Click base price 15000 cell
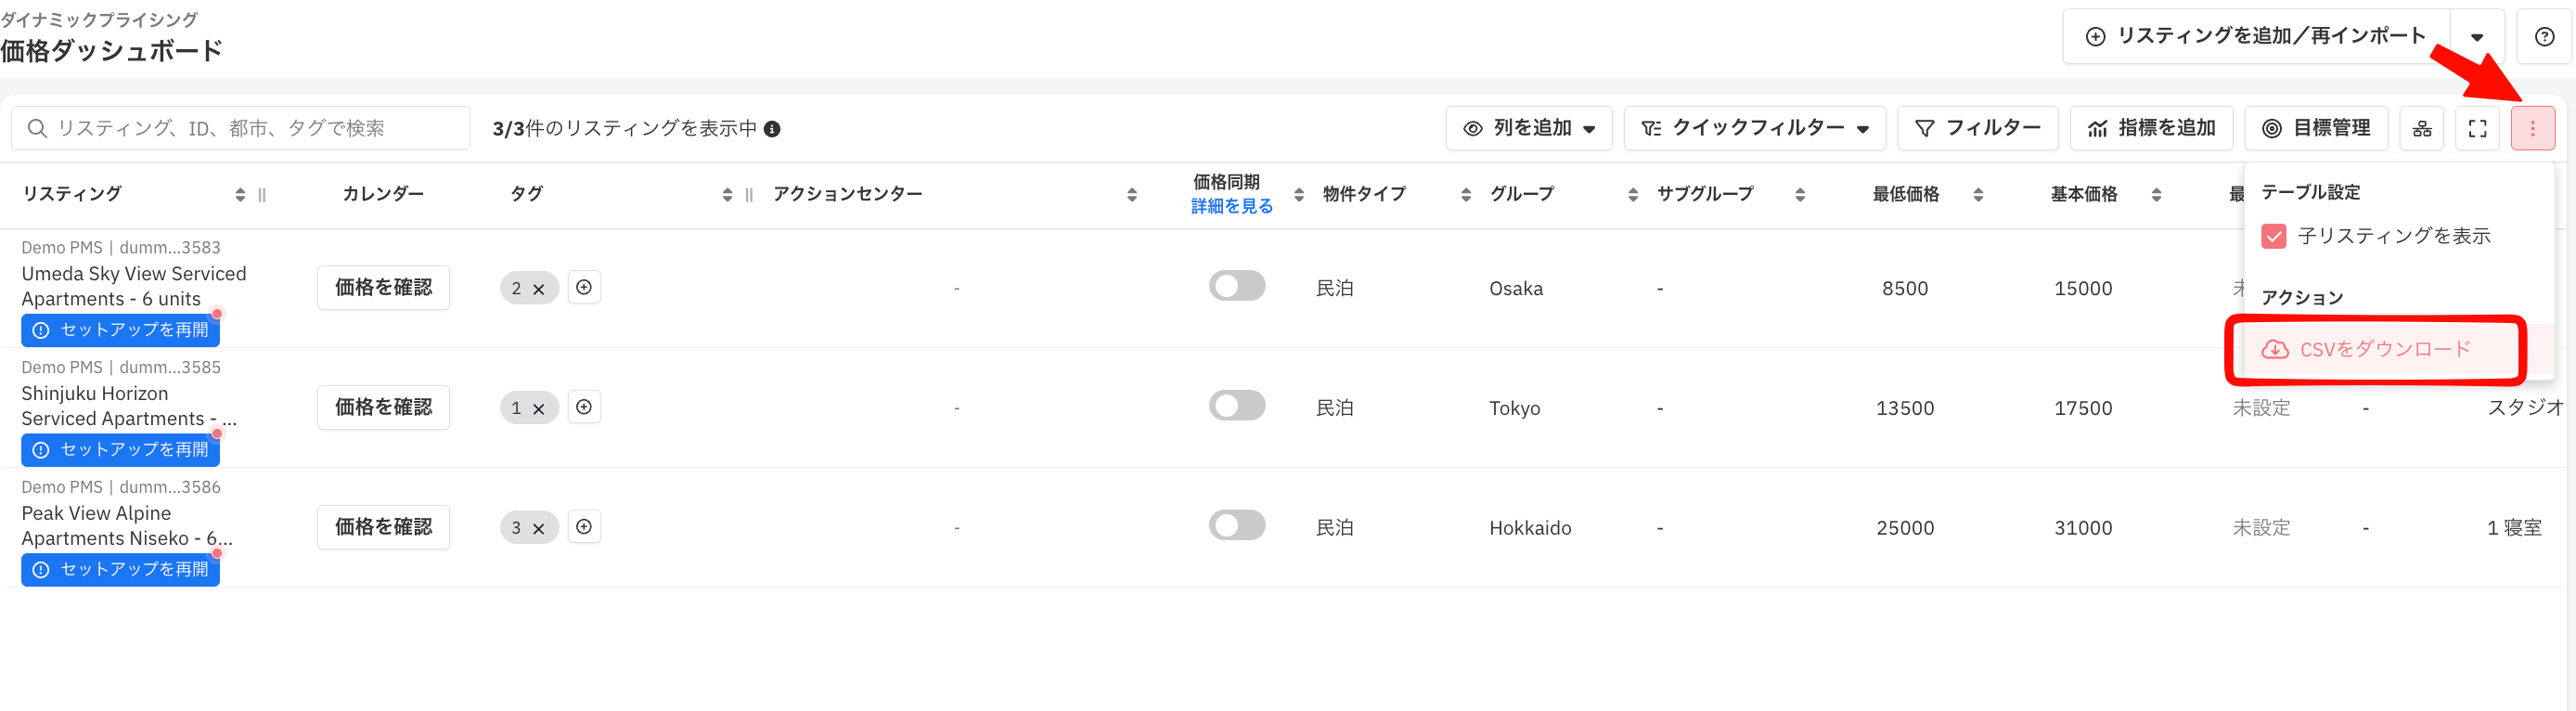2576x711 pixels. pyautogui.click(x=2083, y=289)
